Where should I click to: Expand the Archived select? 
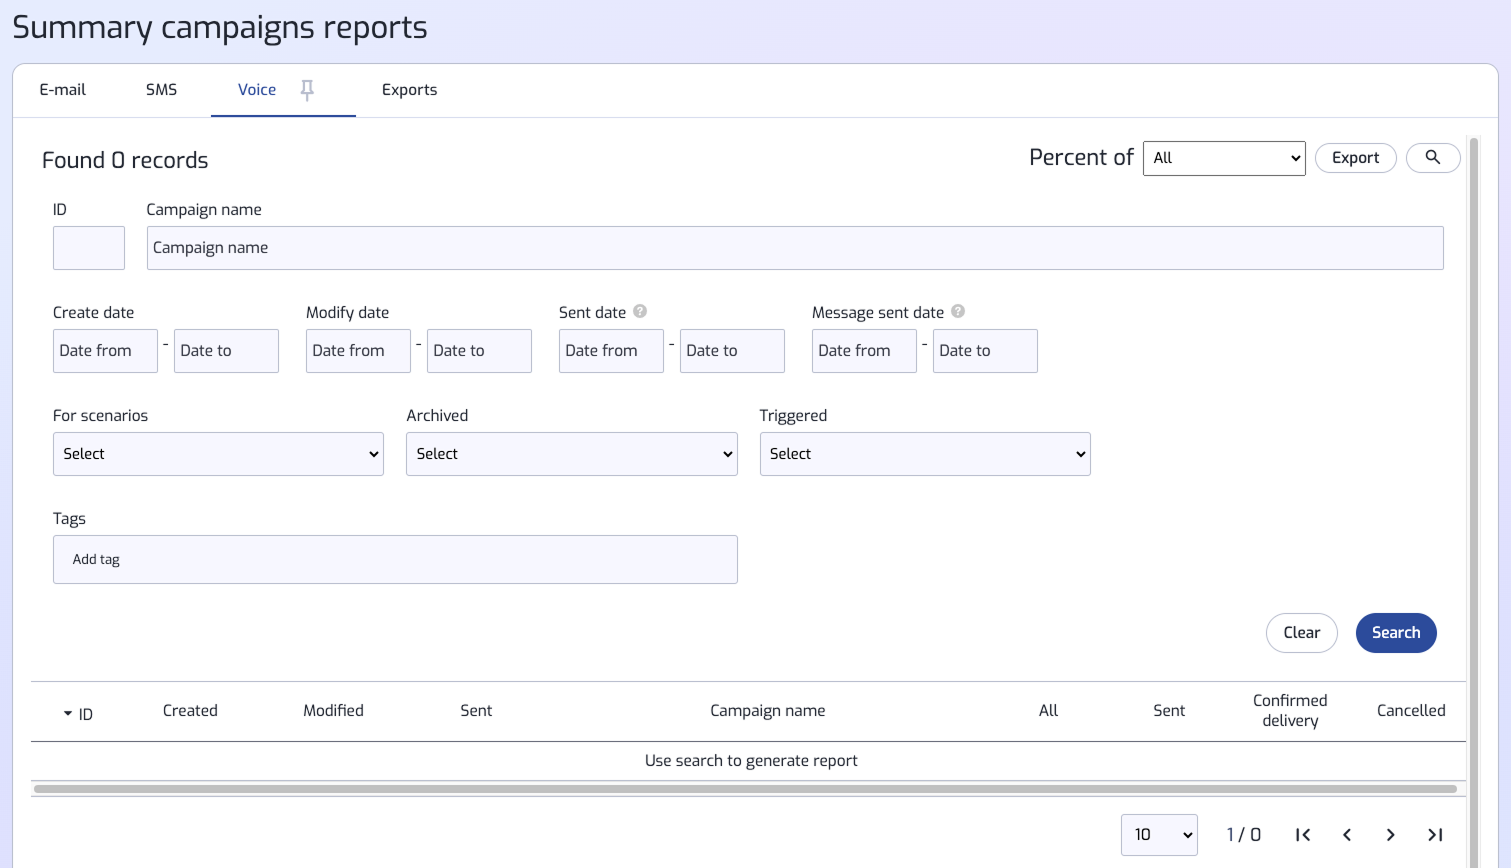tap(572, 454)
